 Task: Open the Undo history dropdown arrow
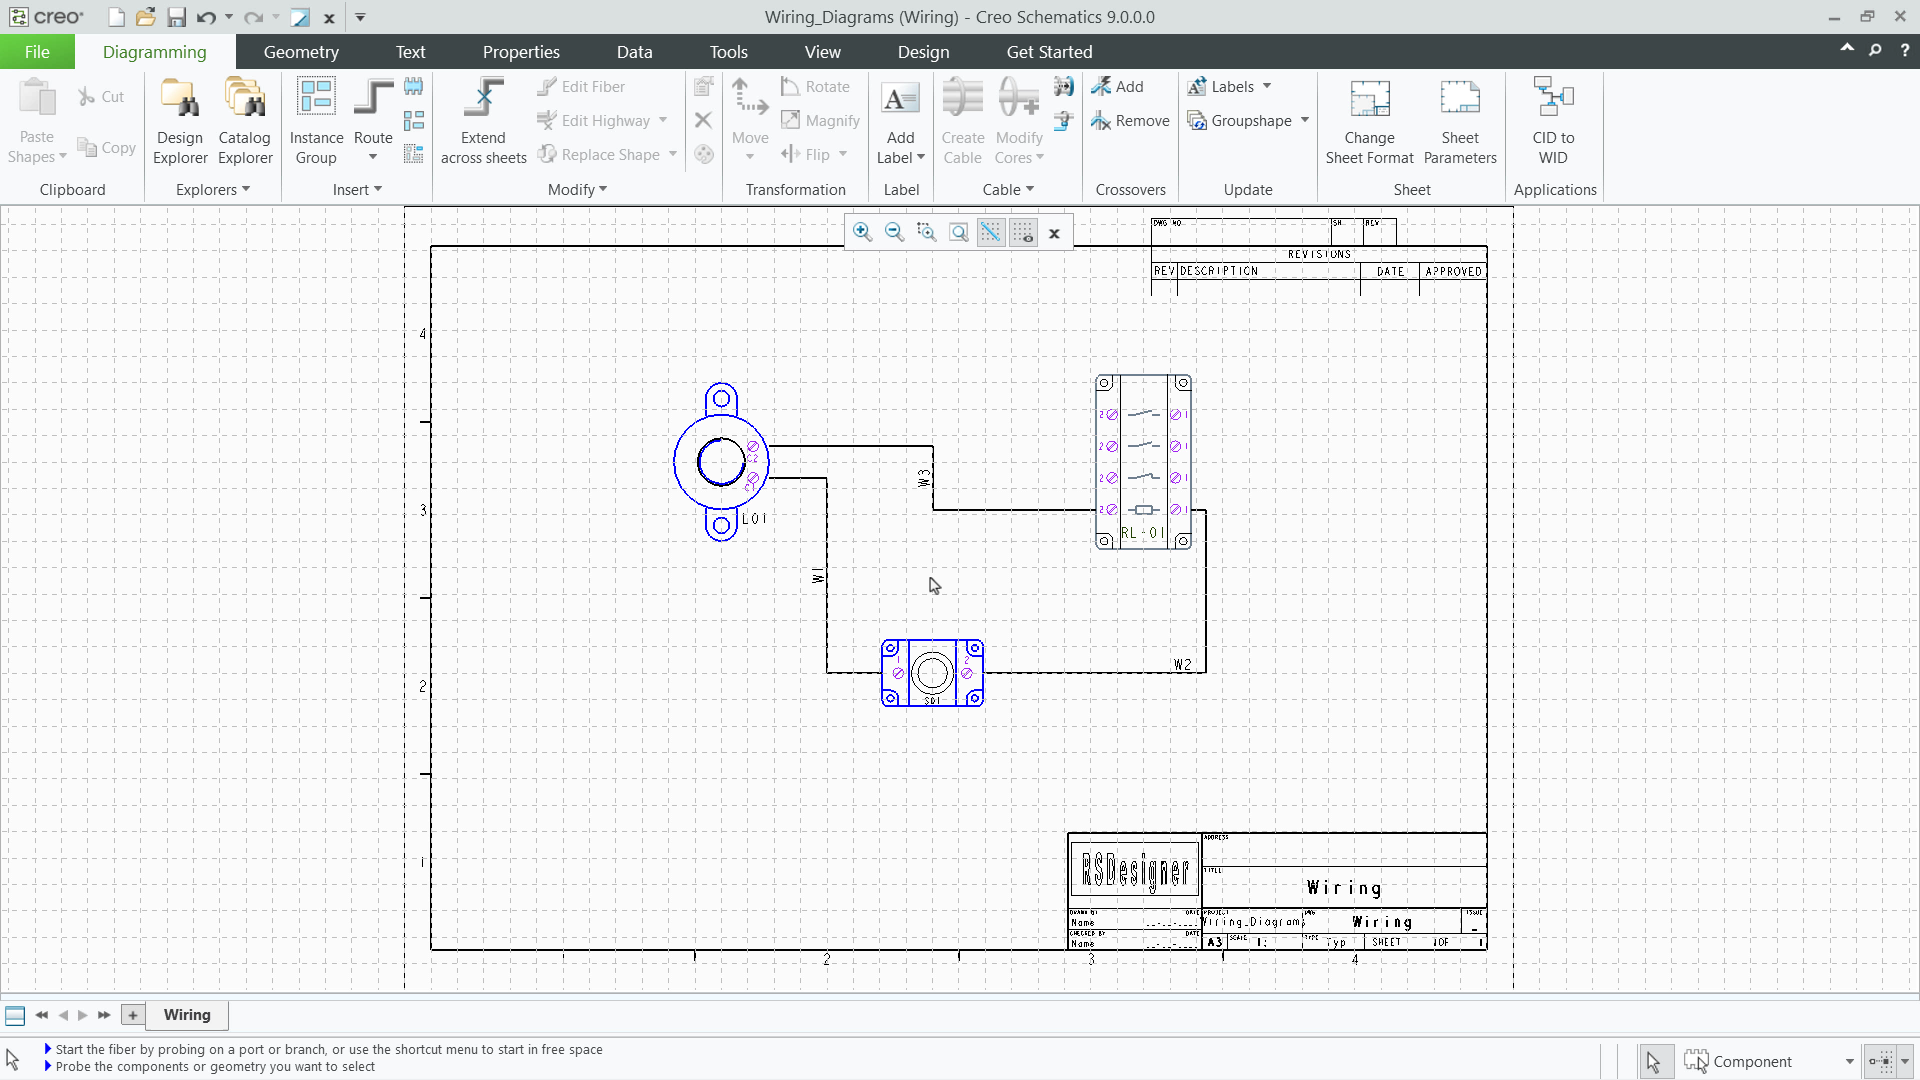tap(229, 17)
